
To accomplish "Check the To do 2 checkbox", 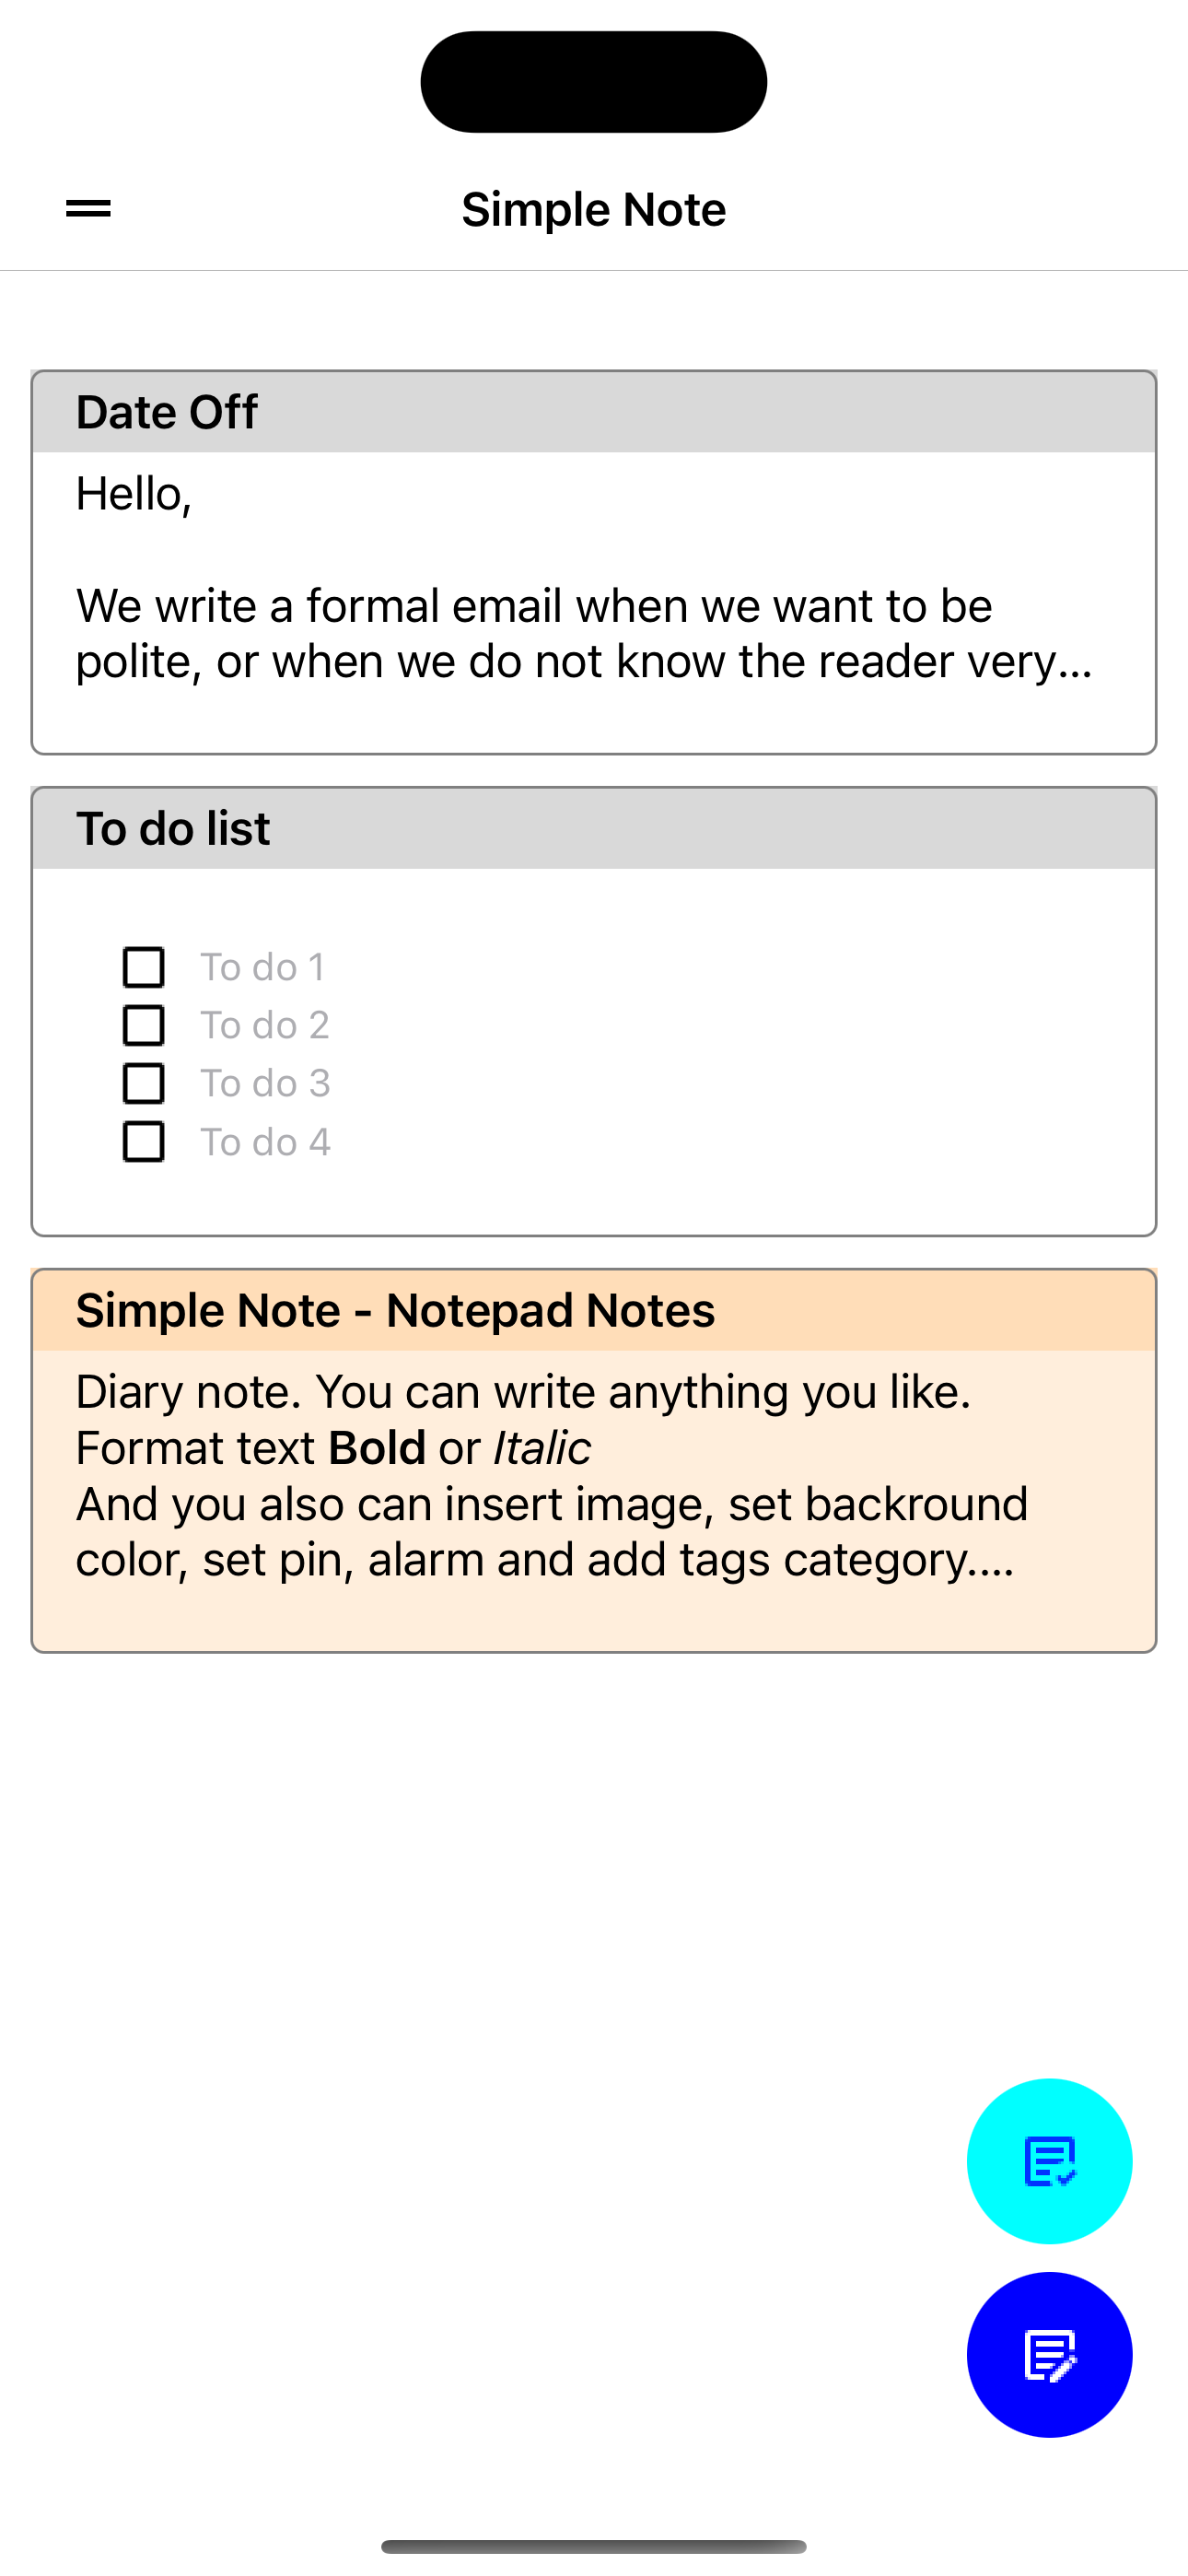I will click(144, 1024).
